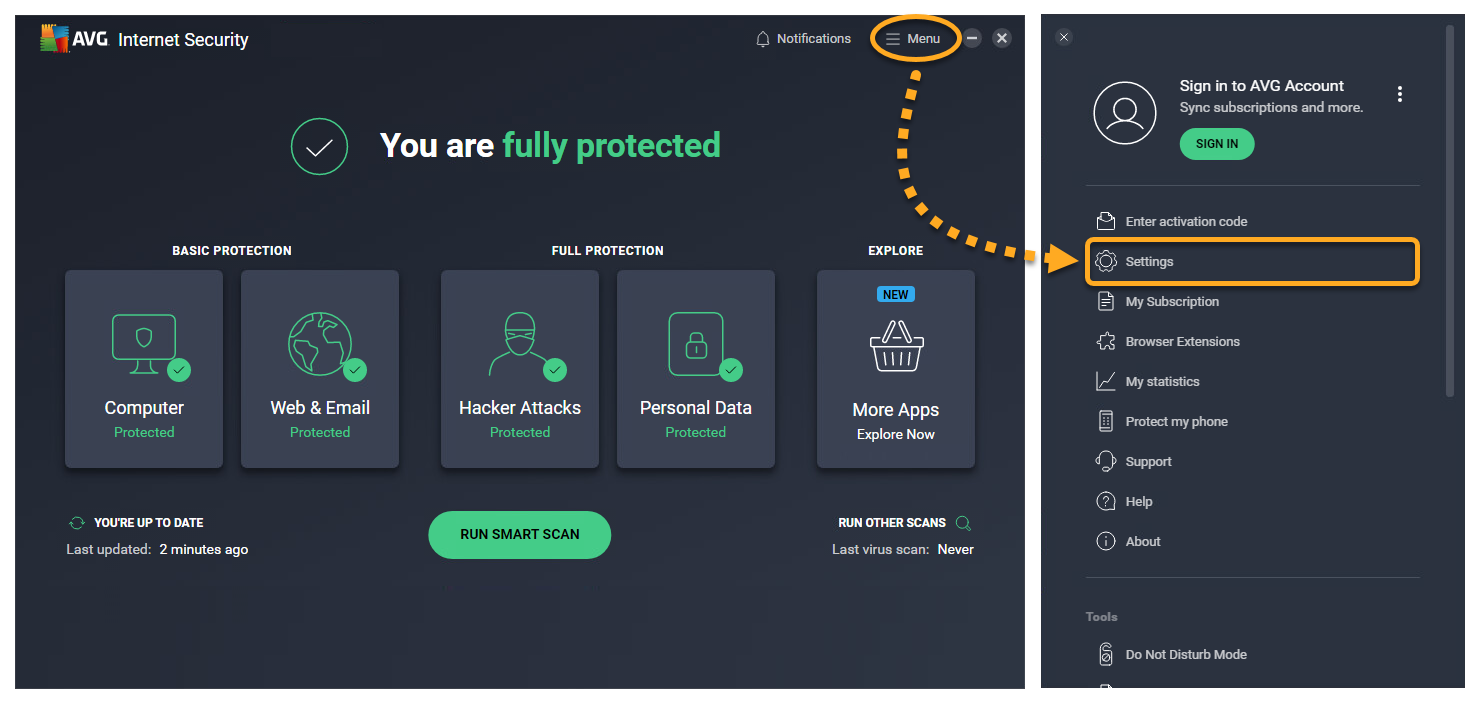
Task: Open My Subscription menu entry
Action: click(x=1172, y=302)
